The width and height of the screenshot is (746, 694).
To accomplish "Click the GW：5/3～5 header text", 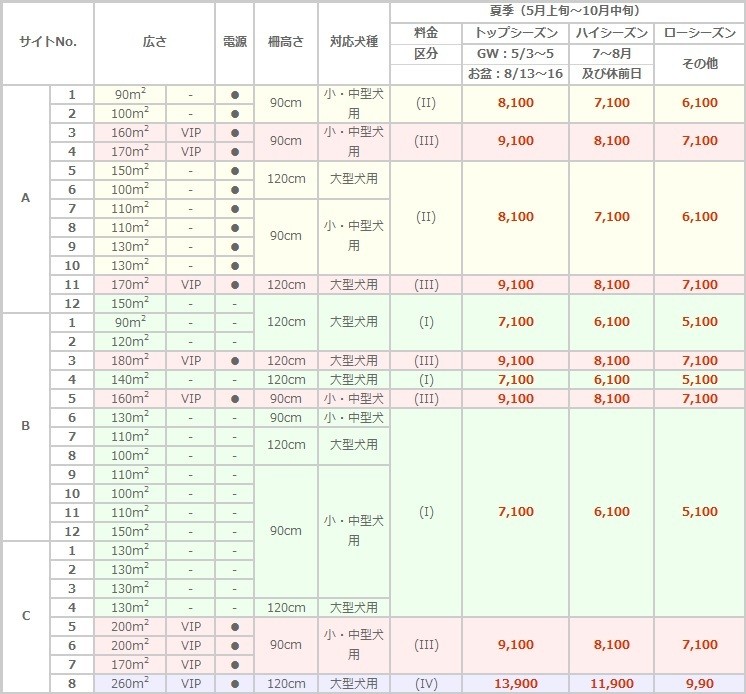I will tap(516, 54).
